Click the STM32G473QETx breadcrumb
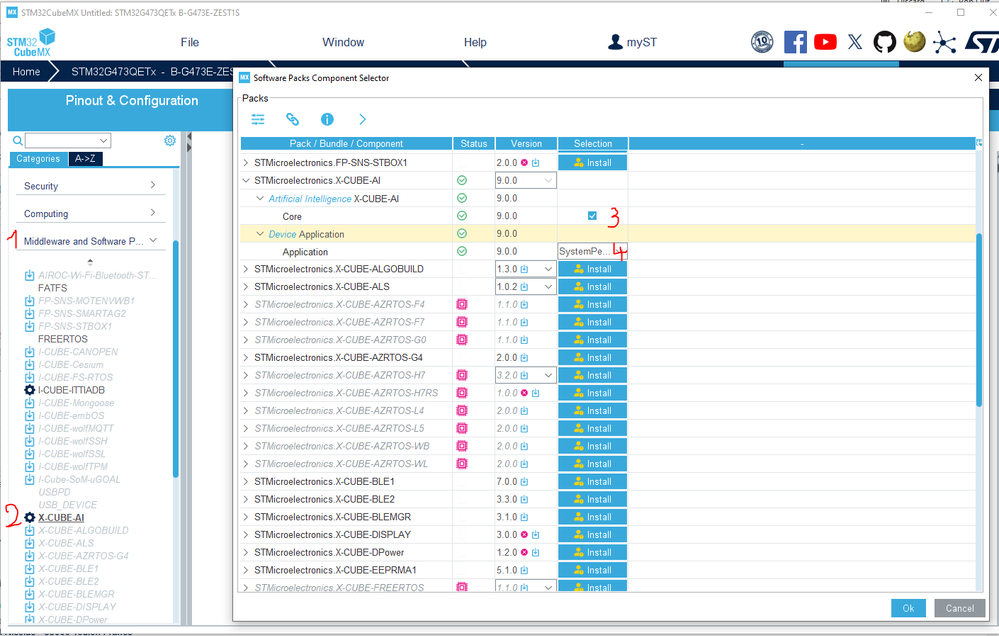999x636 pixels. click(152, 71)
